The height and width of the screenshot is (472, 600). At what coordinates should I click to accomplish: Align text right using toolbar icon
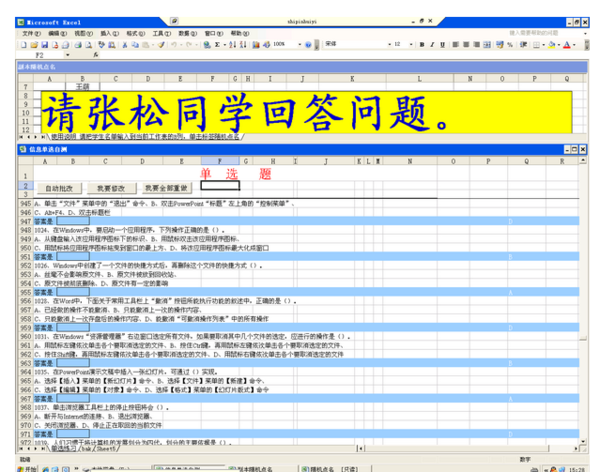pos(476,45)
